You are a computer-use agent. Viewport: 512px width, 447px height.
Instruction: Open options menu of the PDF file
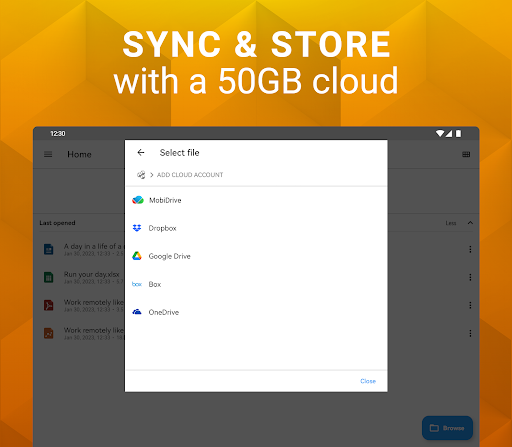tap(470, 305)
